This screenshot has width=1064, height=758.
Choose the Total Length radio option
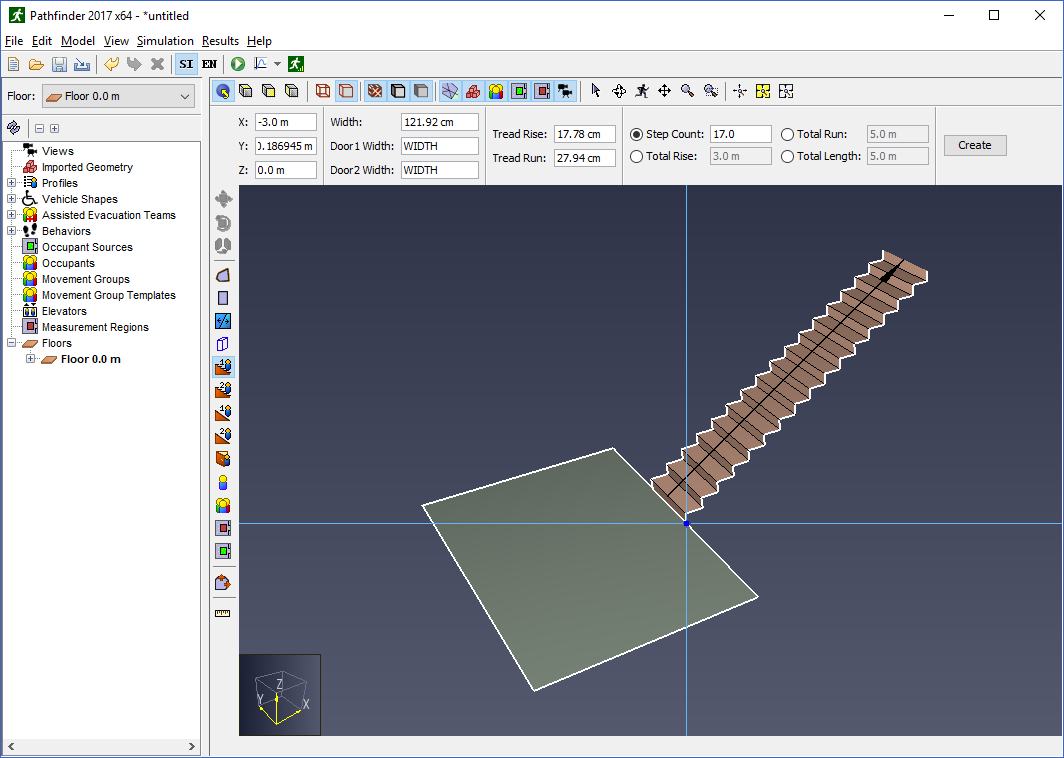pos(787,156)
